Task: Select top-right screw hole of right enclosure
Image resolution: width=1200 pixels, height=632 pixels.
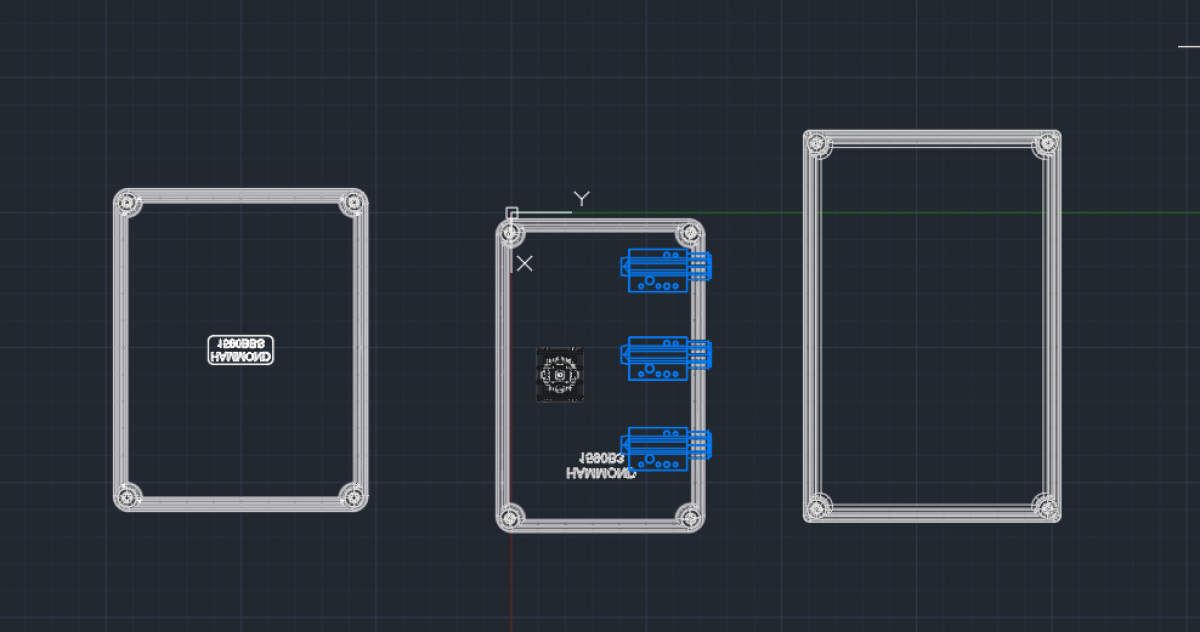Action: [1045, 144]
